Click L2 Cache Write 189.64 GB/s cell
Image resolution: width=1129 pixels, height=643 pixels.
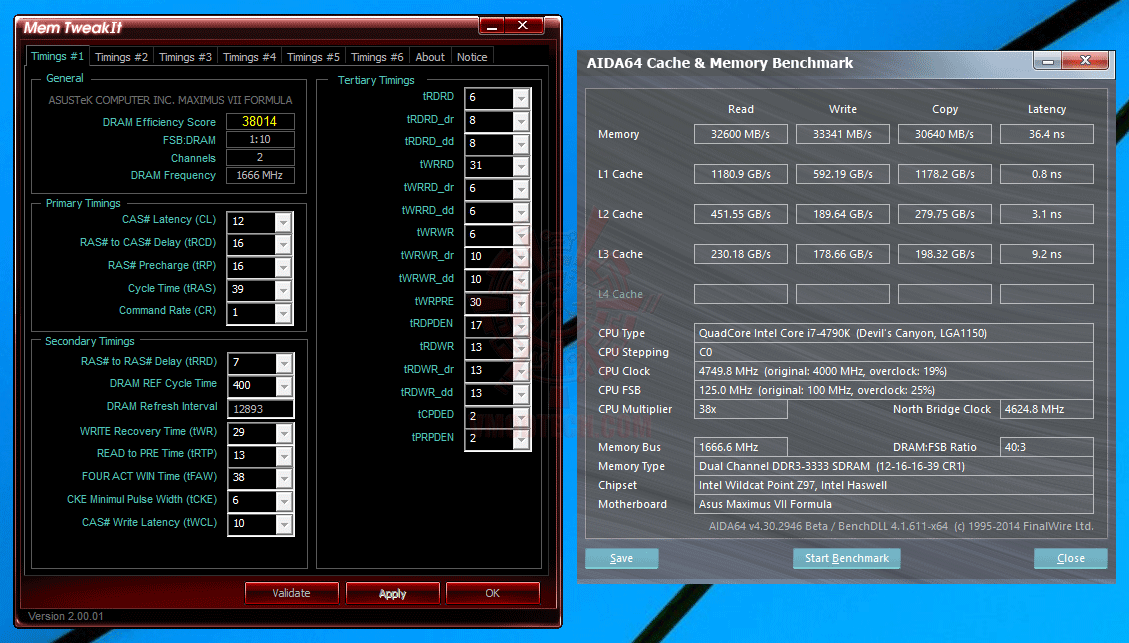pyautogui.click(x=842, y=214)
